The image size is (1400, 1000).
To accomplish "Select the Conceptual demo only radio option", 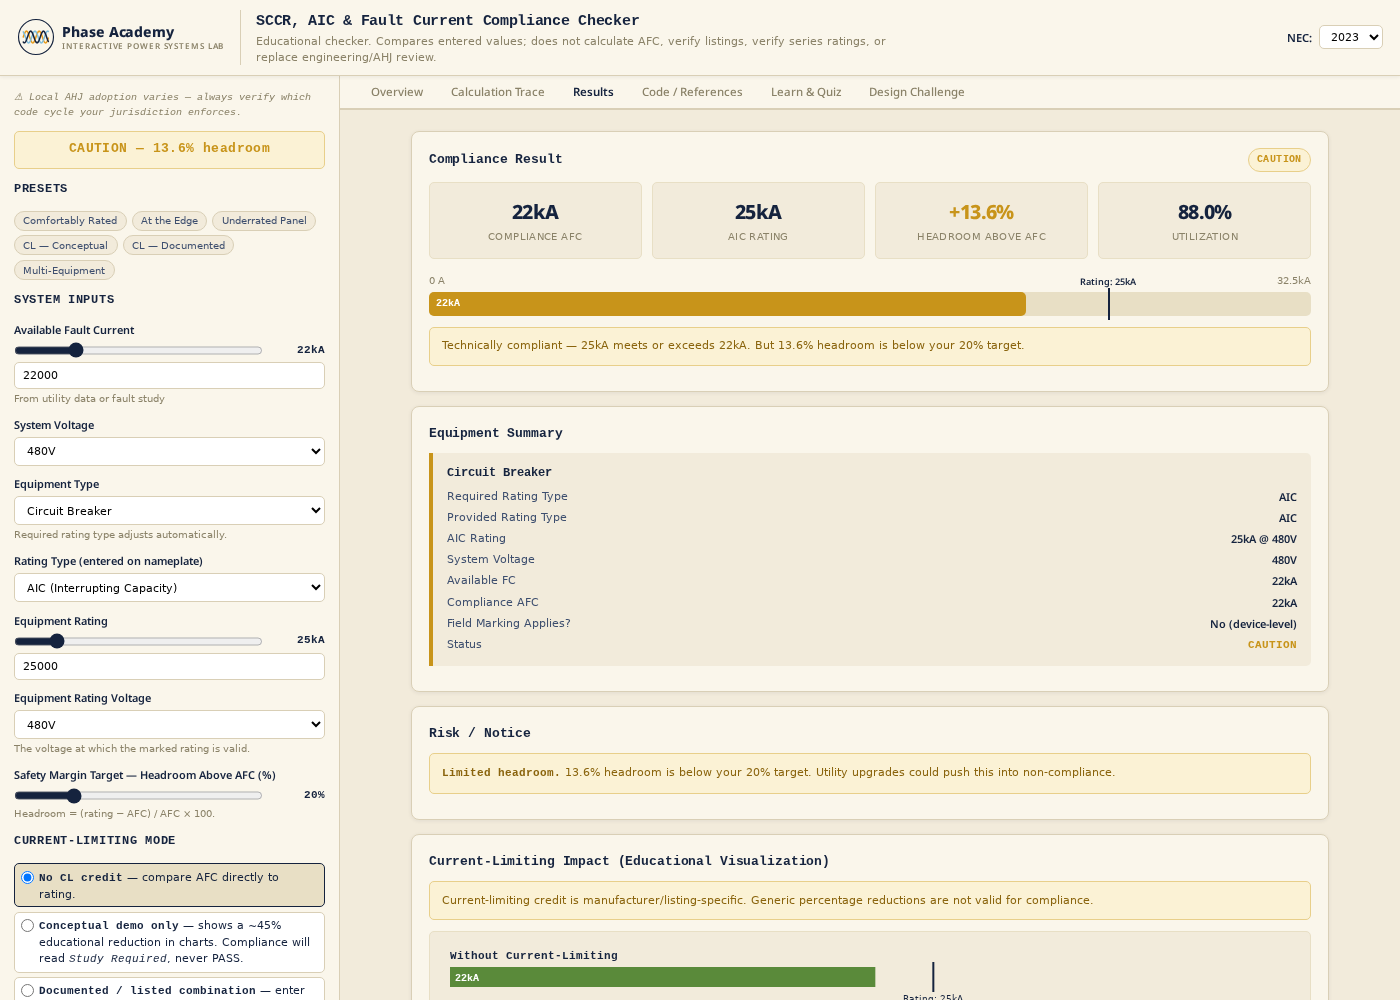I will (x=28, y=926).
